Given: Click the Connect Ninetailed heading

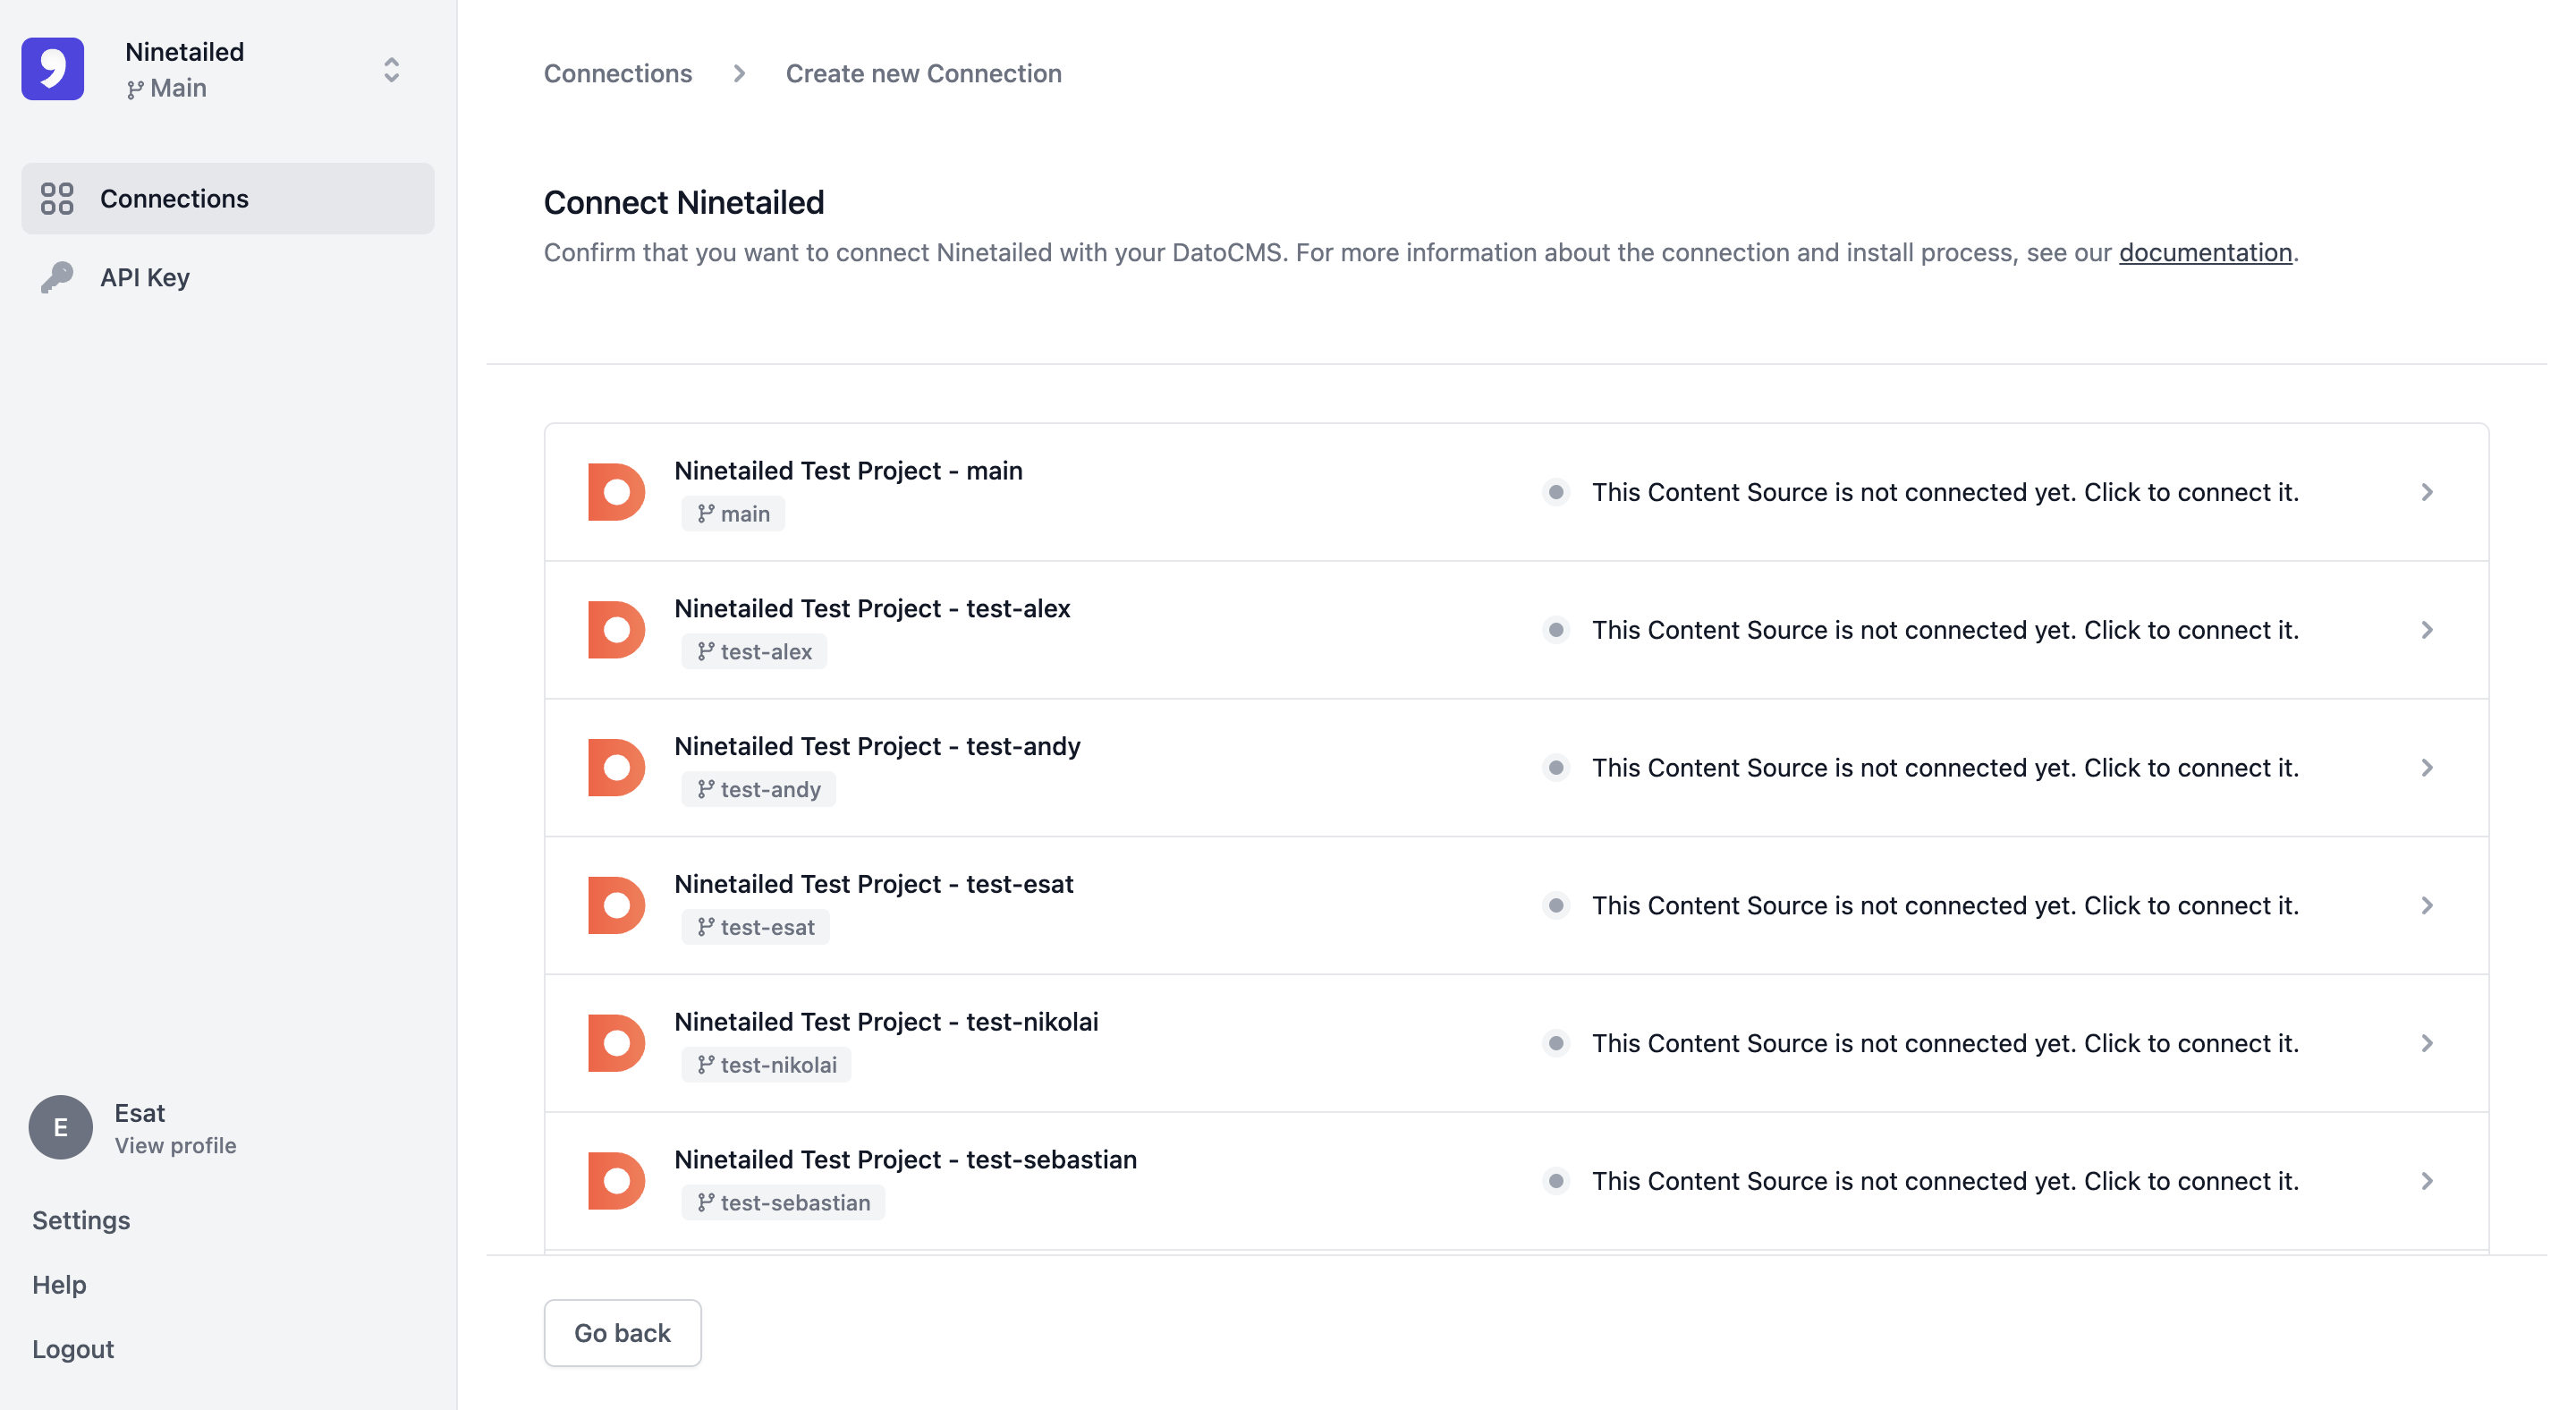Looking at the screenshot, I should [684, 202].
